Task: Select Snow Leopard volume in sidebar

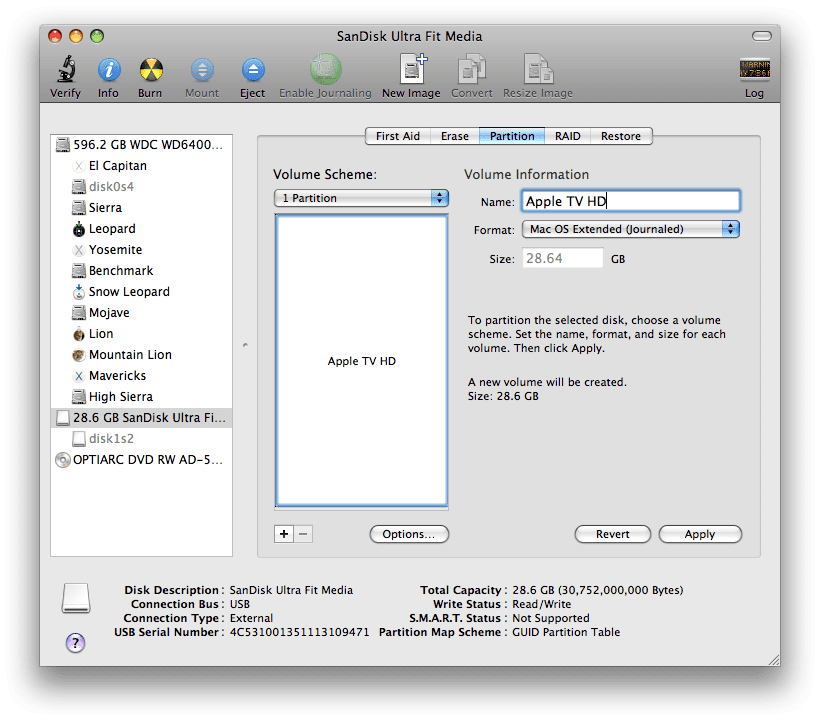Action: pyautogui.click(x=128, y=292)
